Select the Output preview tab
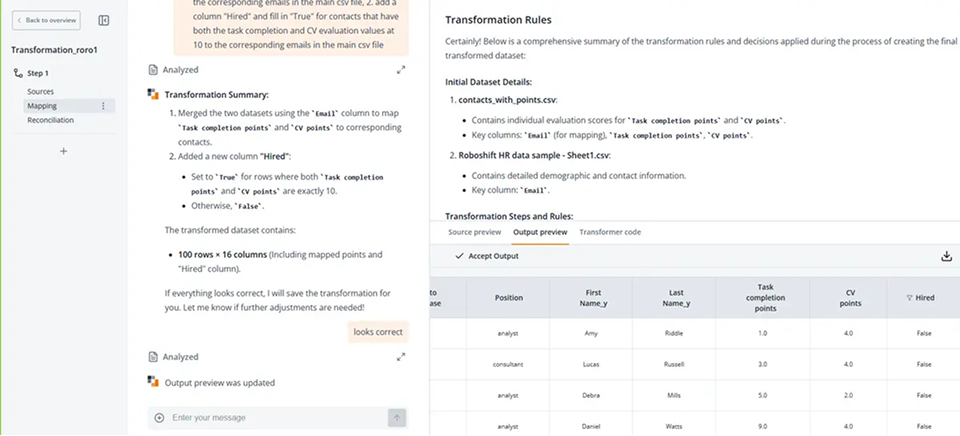This screenshot has width=960, height=436. click(x=540, y=232)
